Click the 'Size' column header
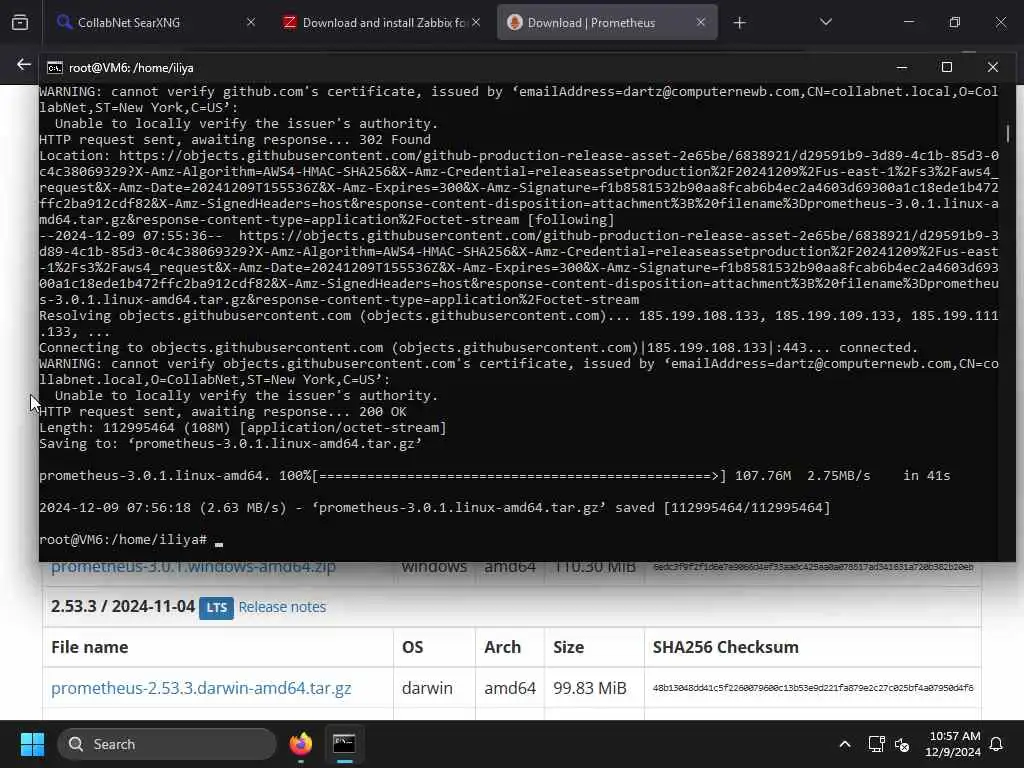The height and width of the screenshot is (768, 1024). click(568, 647)
